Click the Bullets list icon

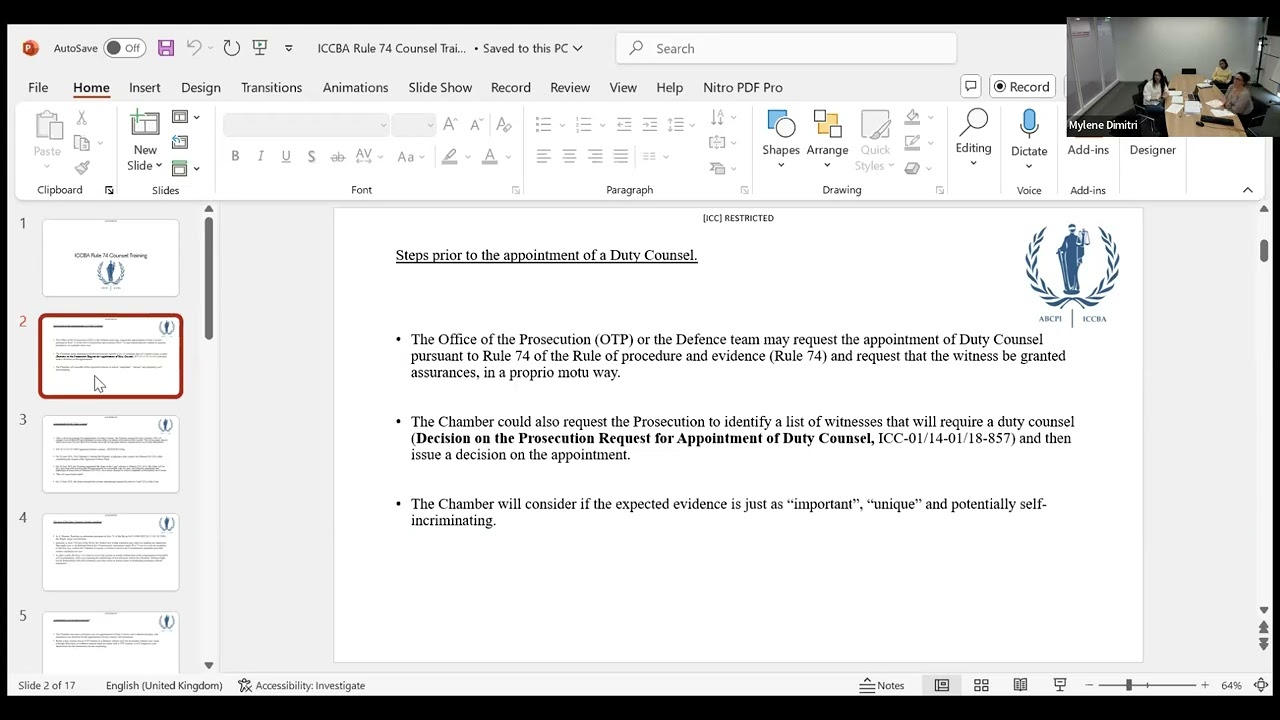click(x=543, y=124)
